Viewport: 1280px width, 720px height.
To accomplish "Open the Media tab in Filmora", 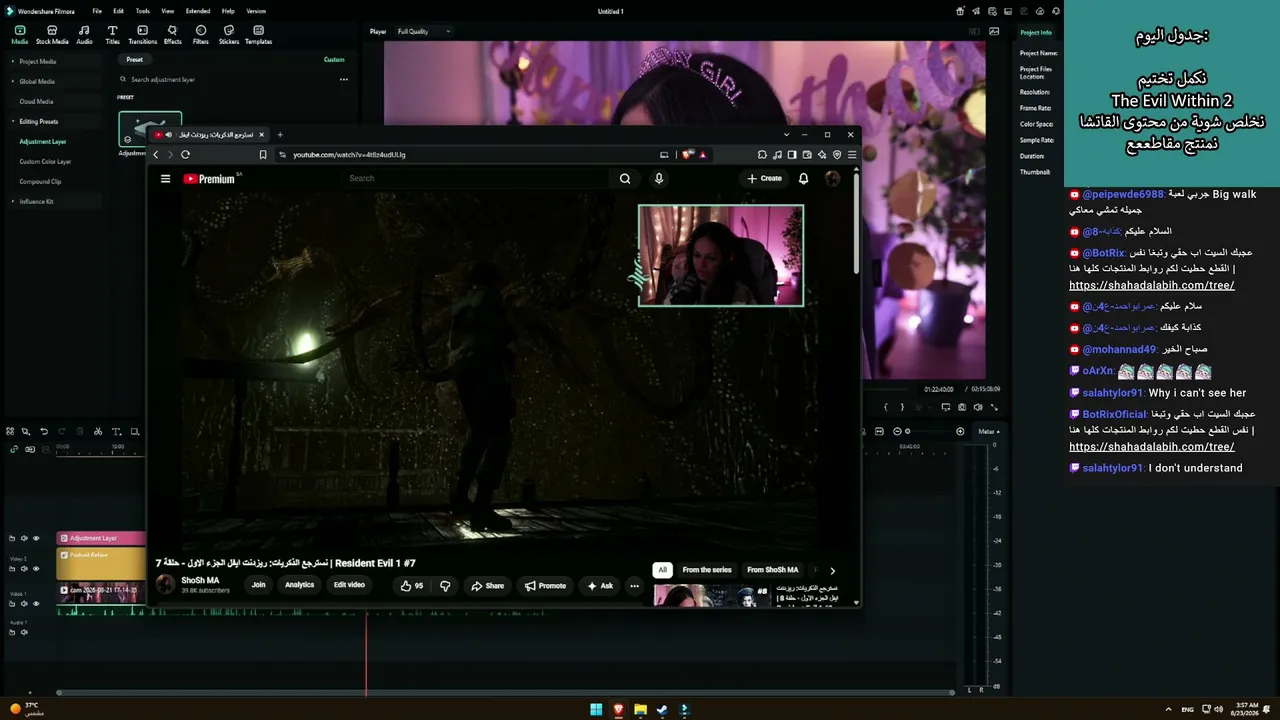I will point(19,35).
